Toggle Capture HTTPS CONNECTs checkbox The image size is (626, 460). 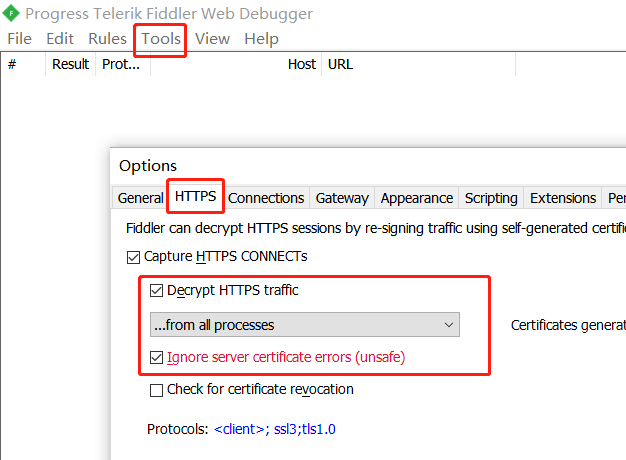click(x=133, y=257)
